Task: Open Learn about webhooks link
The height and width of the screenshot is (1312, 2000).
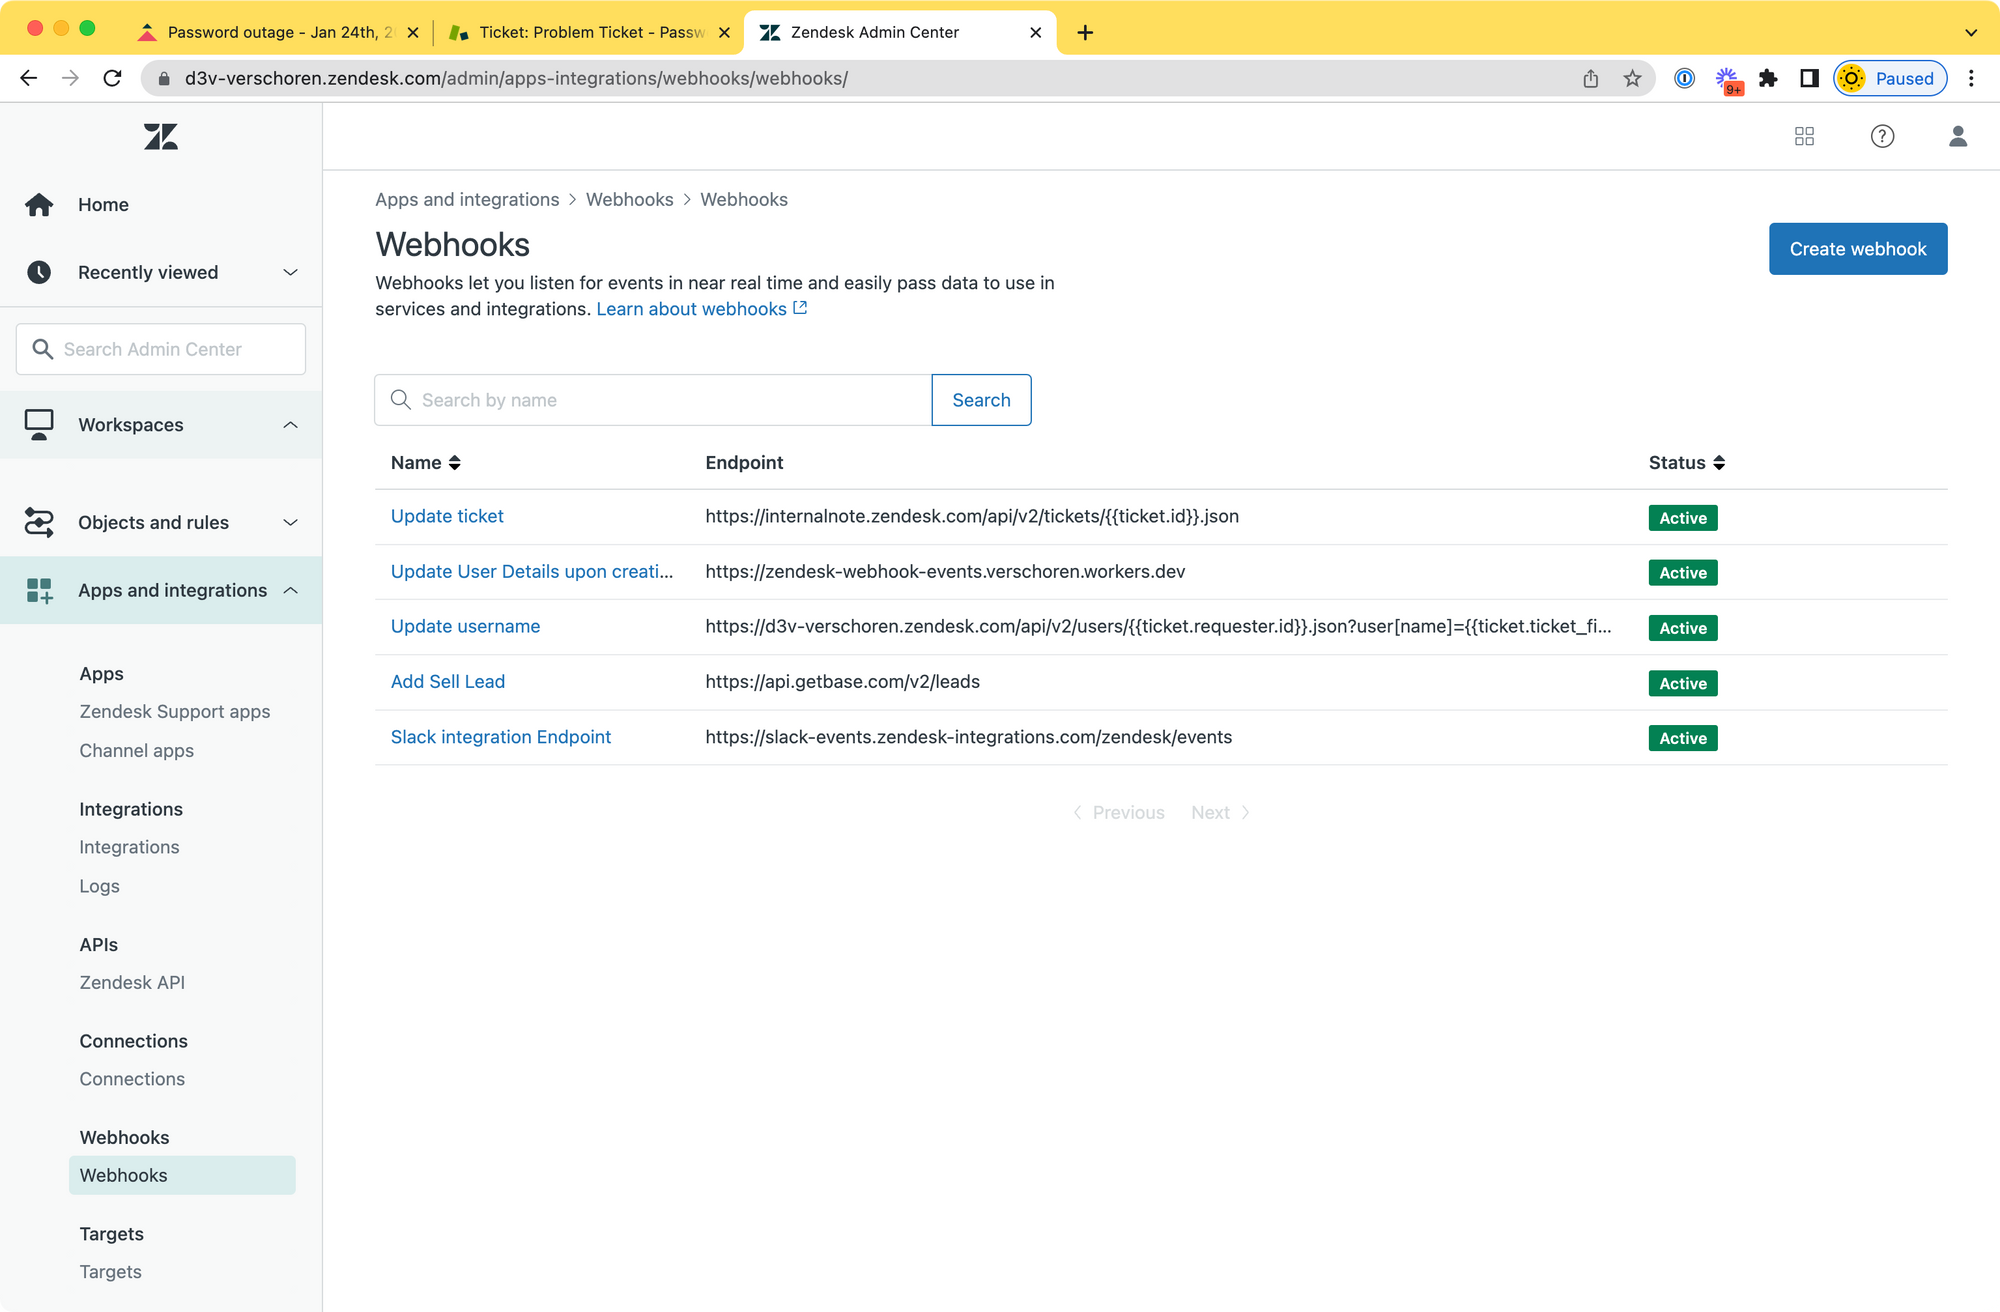Action: click(700, 309)
